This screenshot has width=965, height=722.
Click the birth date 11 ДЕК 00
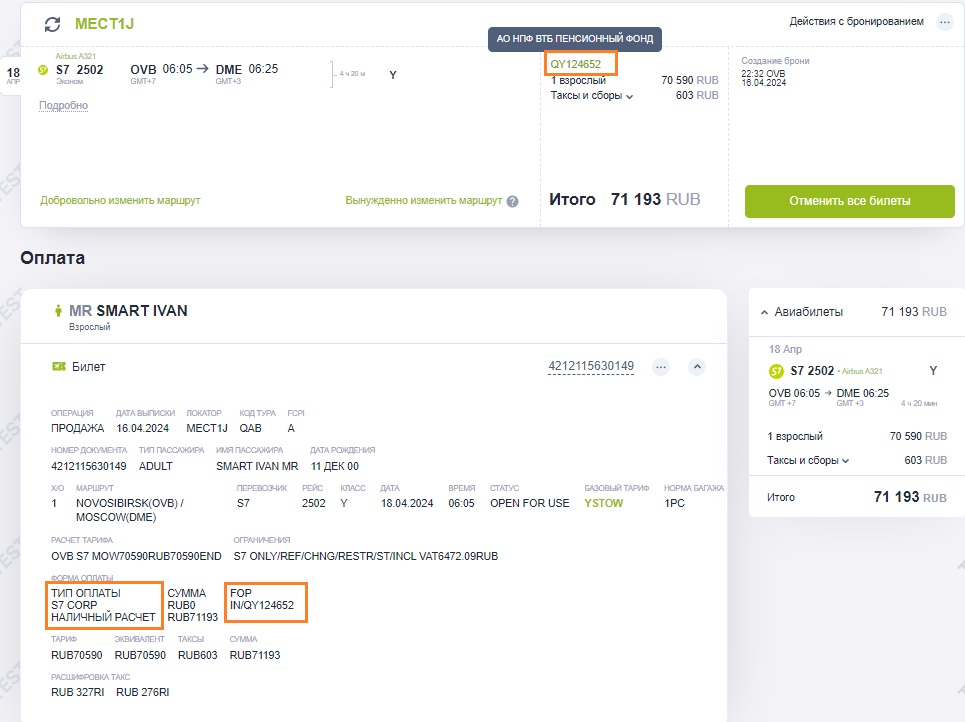335,467
